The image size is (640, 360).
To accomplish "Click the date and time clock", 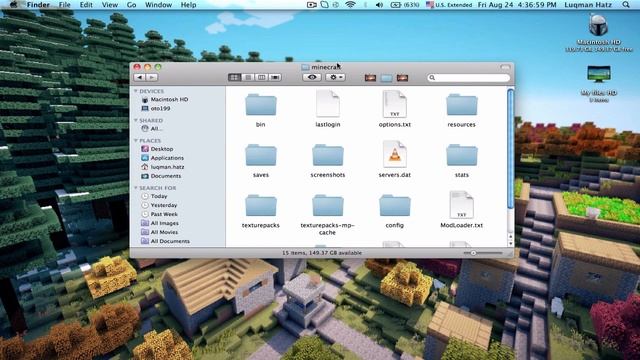I will coord(517,5).
